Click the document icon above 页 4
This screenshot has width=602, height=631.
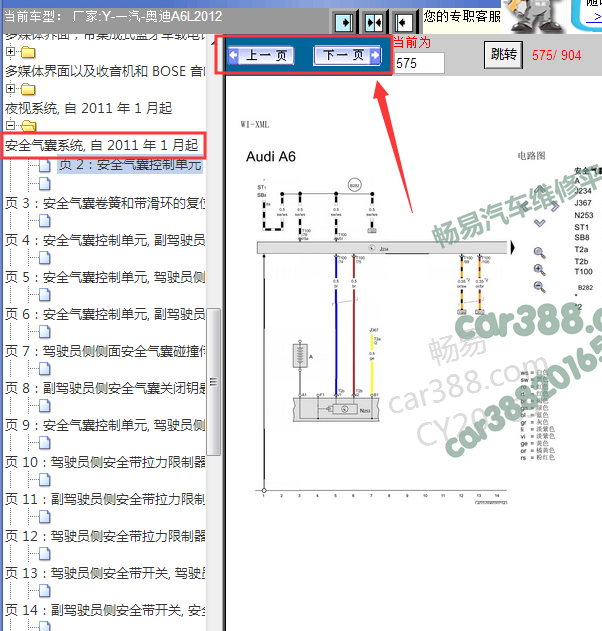(x=45, y=221)
